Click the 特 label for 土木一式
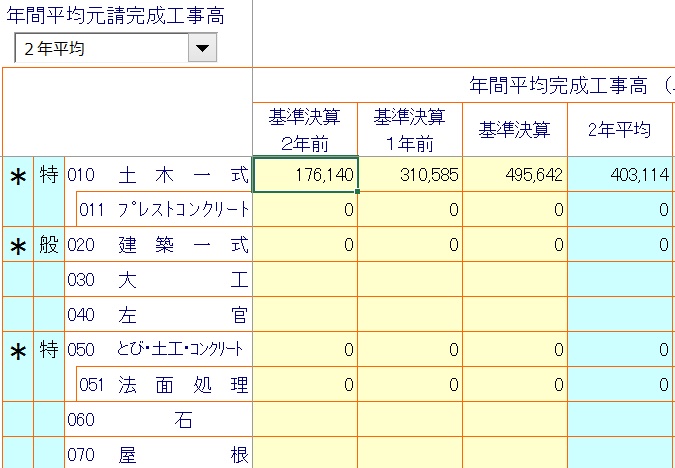Image resolution: width=675 pixels, height=468 pixels. coord(49,174)
